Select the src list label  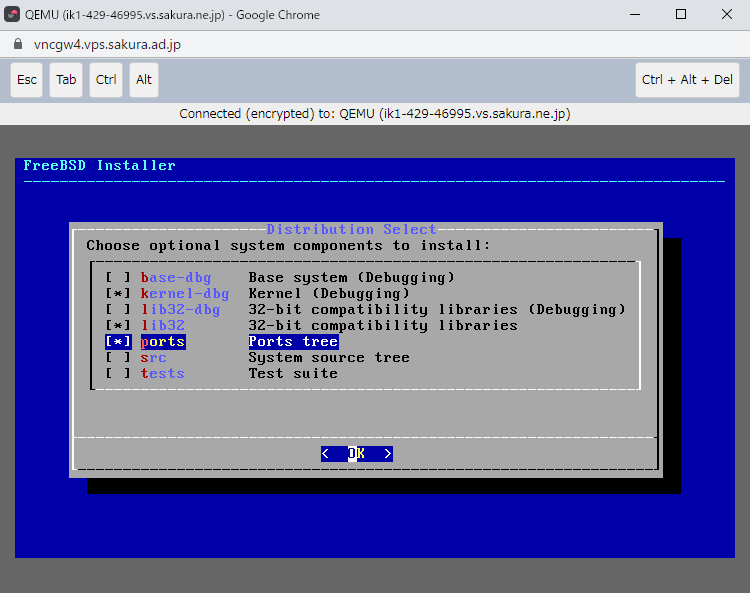pos(153,357)
